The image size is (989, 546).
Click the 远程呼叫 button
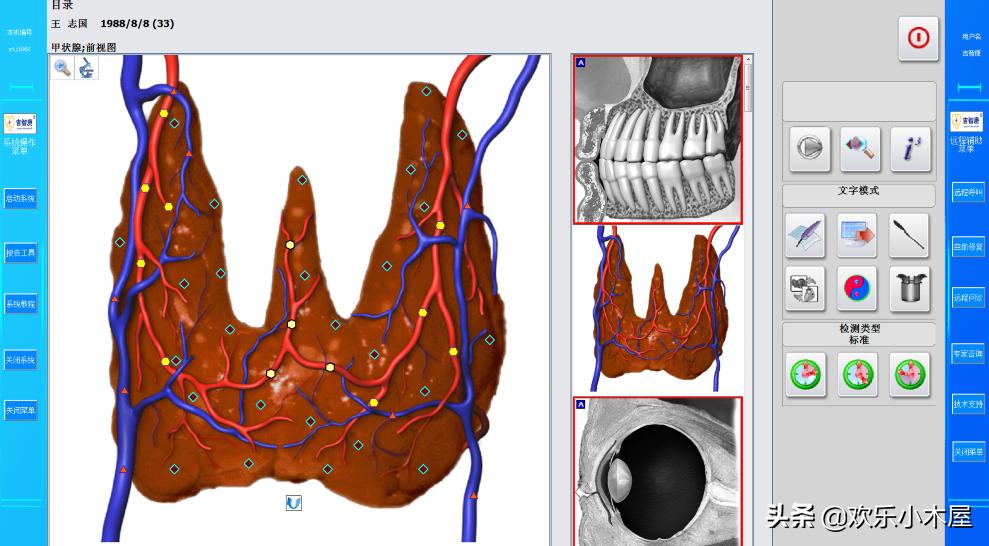pos(968,192)
